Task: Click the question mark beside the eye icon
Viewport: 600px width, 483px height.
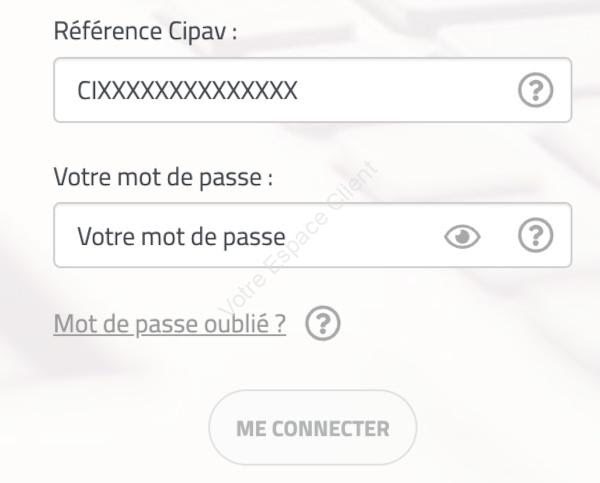Action: tap(536, 236)
